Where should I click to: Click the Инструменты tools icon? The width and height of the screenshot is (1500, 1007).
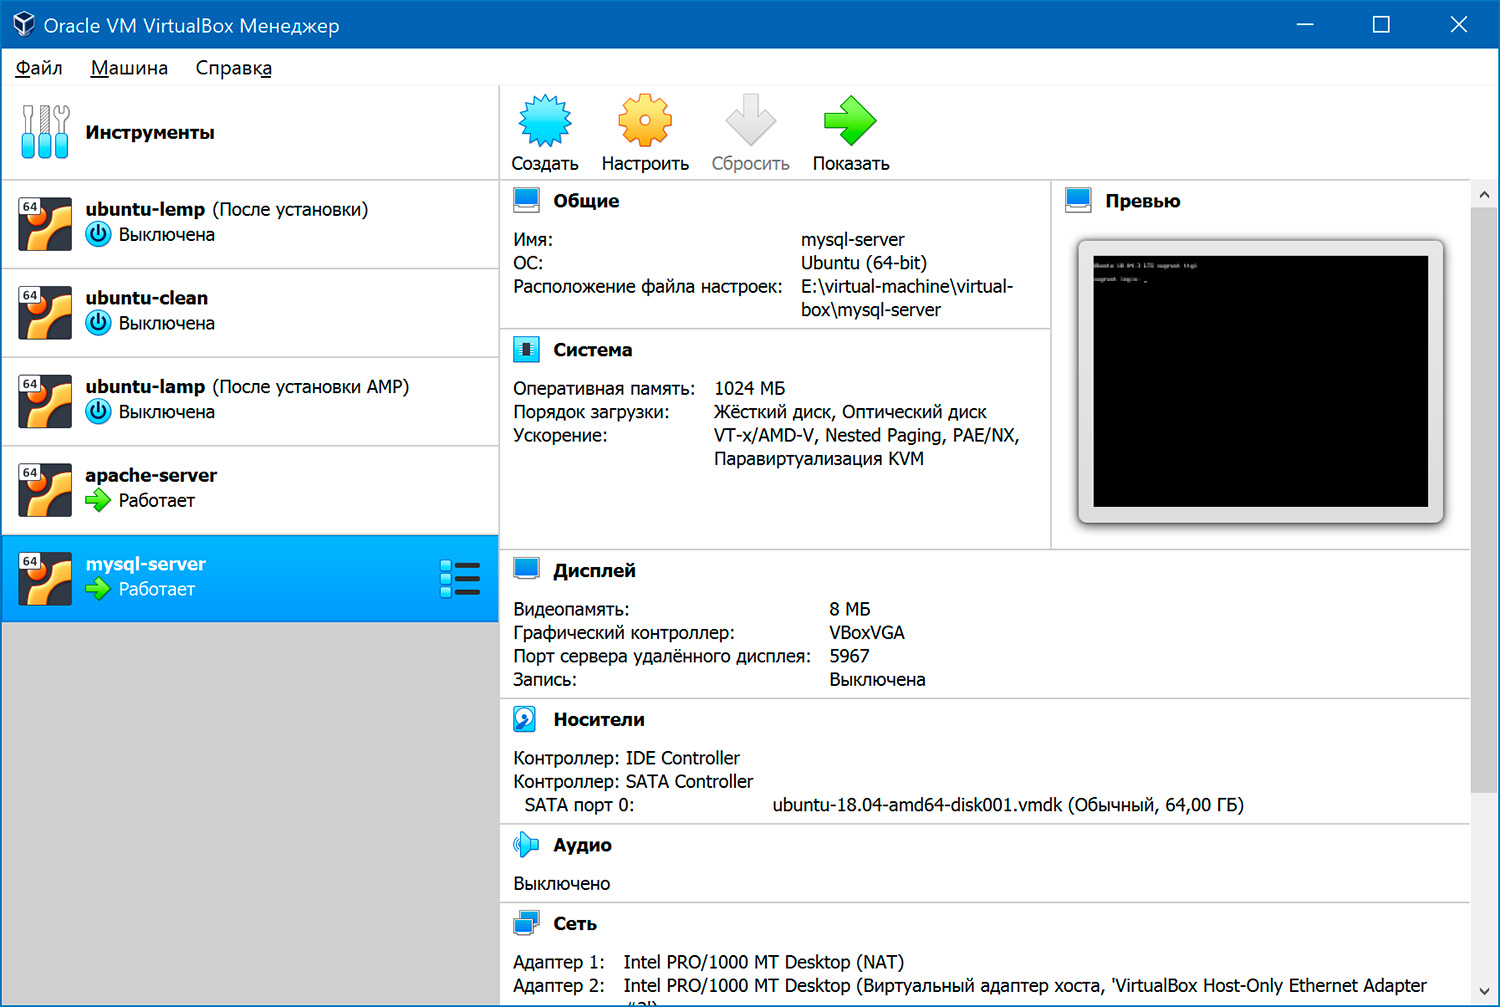45,132
